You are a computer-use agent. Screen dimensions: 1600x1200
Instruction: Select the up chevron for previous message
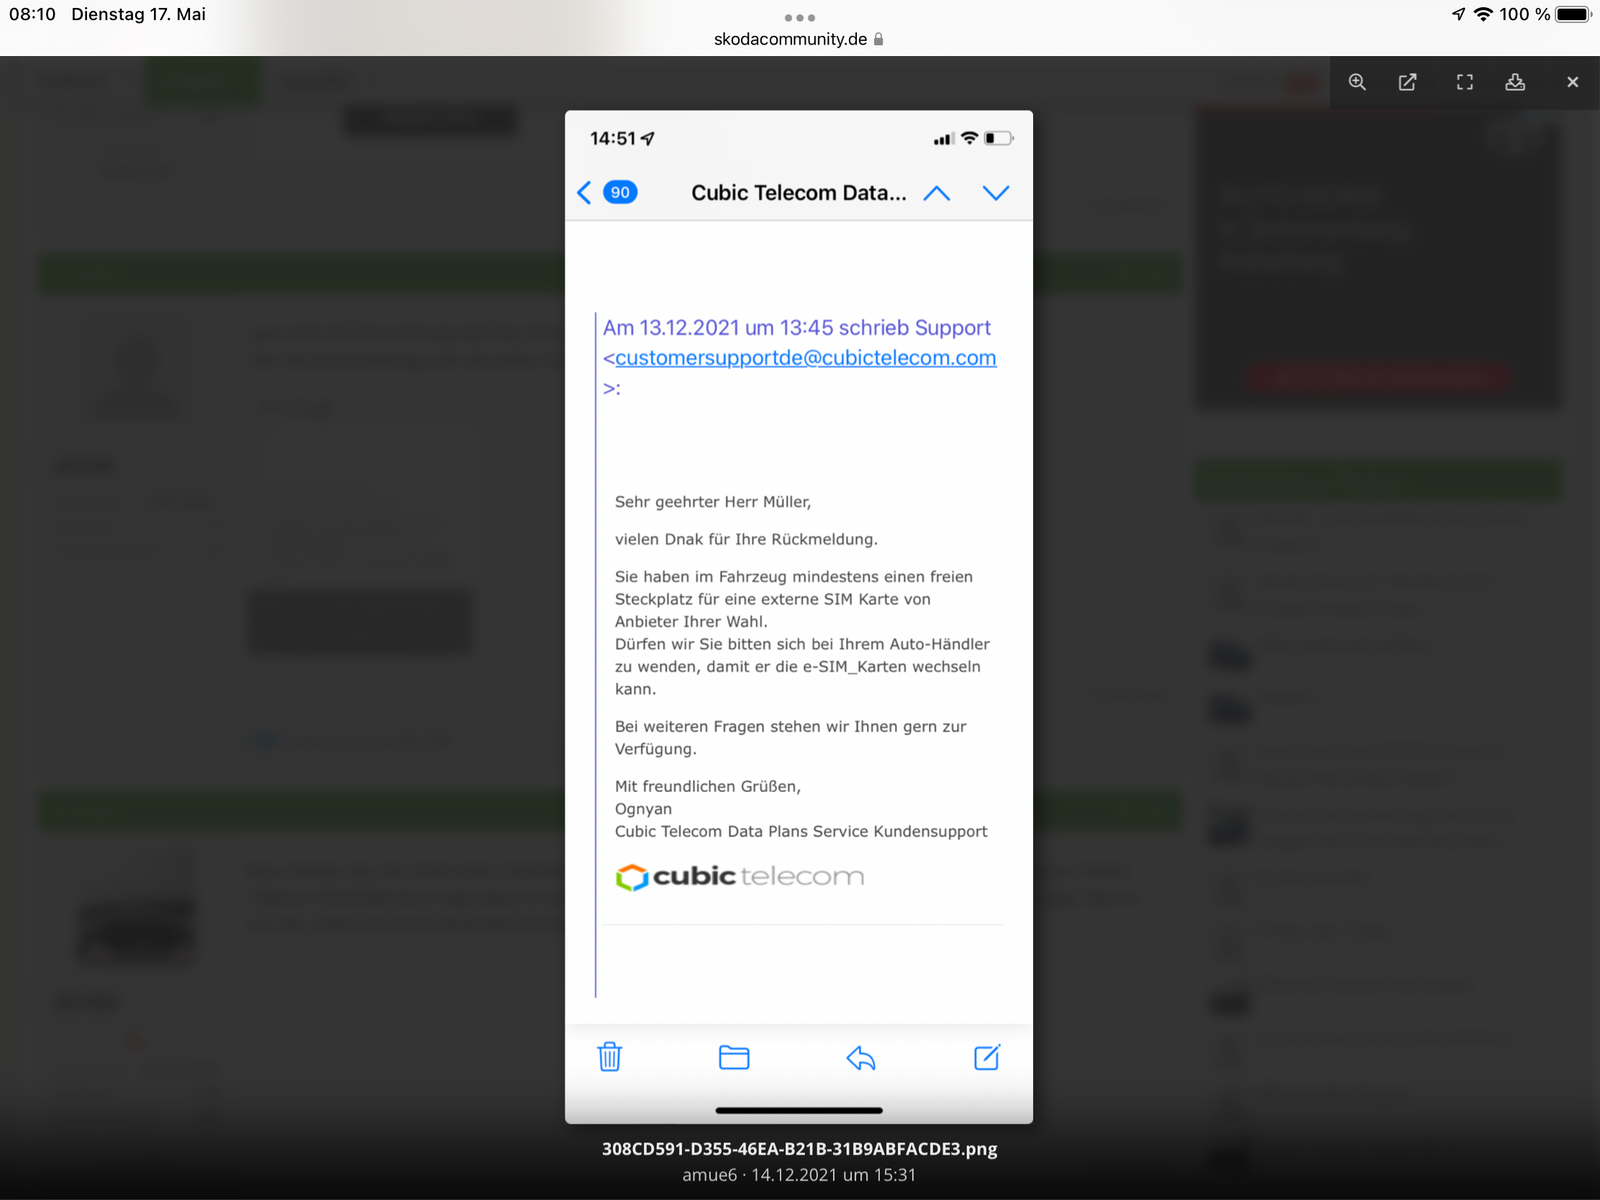(x=937, y=193)
